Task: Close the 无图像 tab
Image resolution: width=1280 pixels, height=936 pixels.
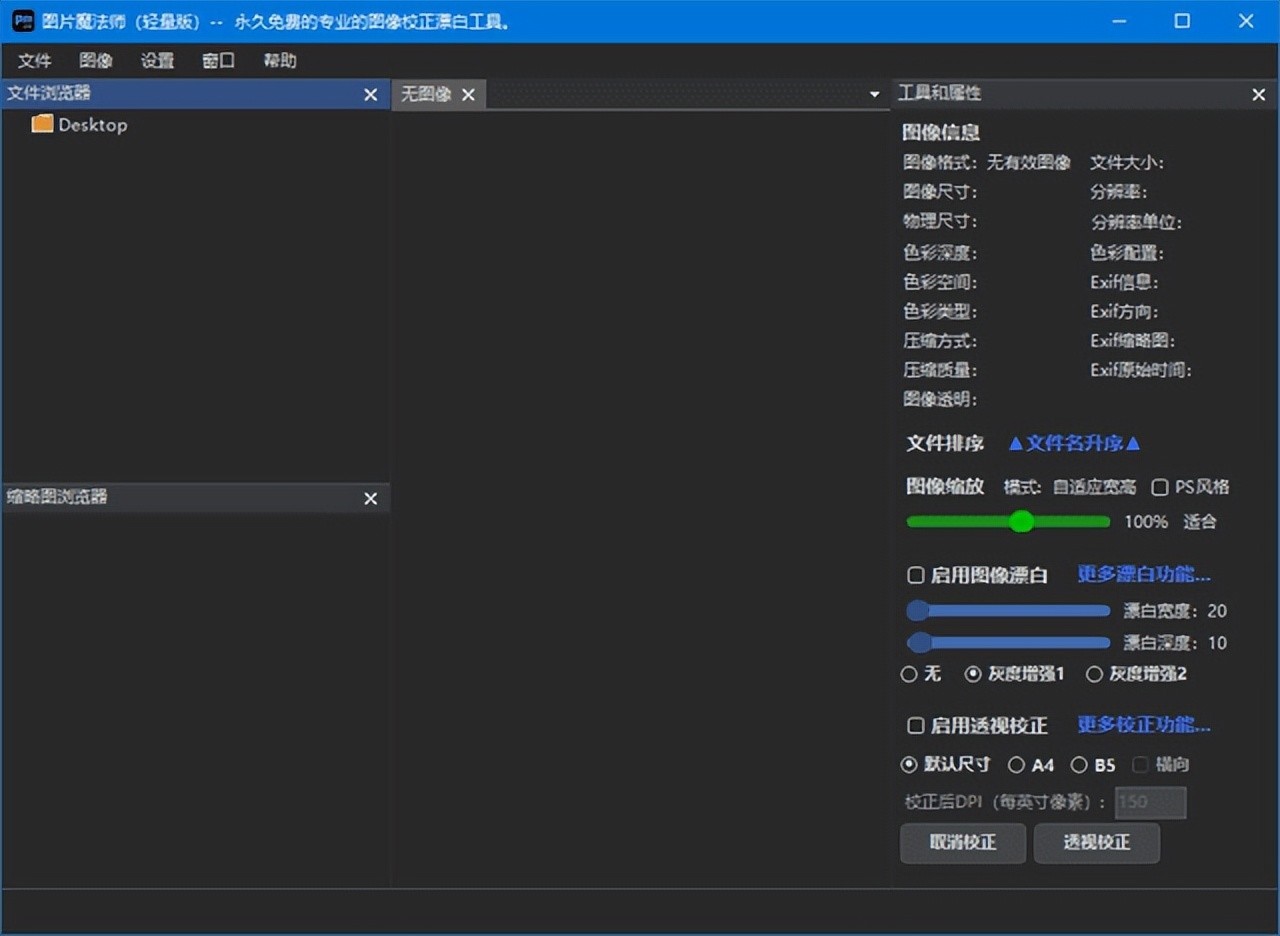Action: [468, 94]
